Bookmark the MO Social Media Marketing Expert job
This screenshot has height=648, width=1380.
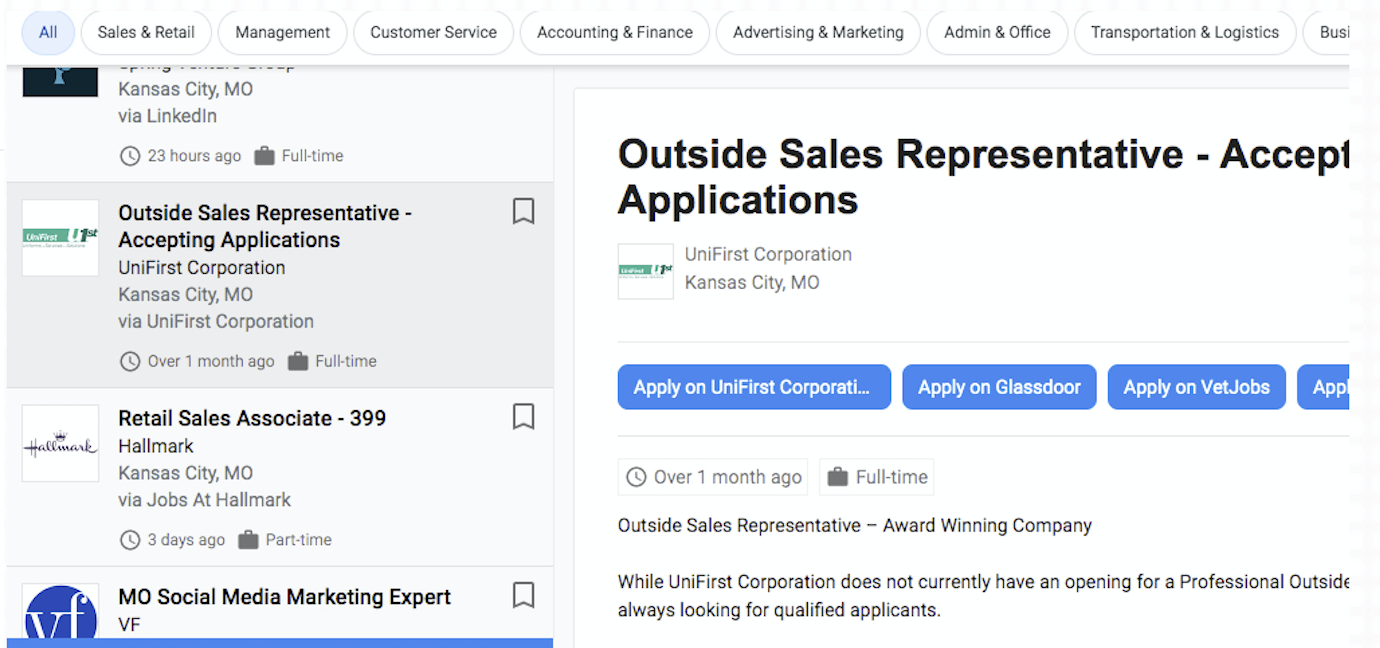[523, 595]
